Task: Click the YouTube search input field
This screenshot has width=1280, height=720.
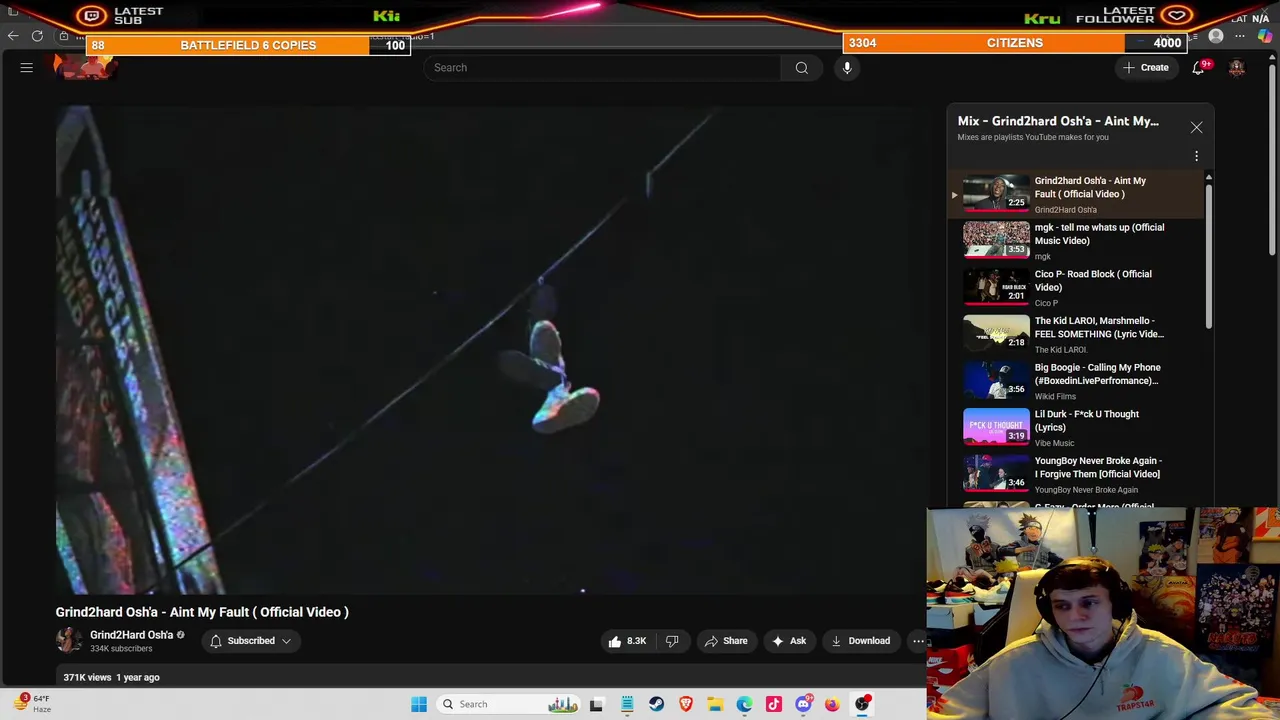Action: point(602,68)
